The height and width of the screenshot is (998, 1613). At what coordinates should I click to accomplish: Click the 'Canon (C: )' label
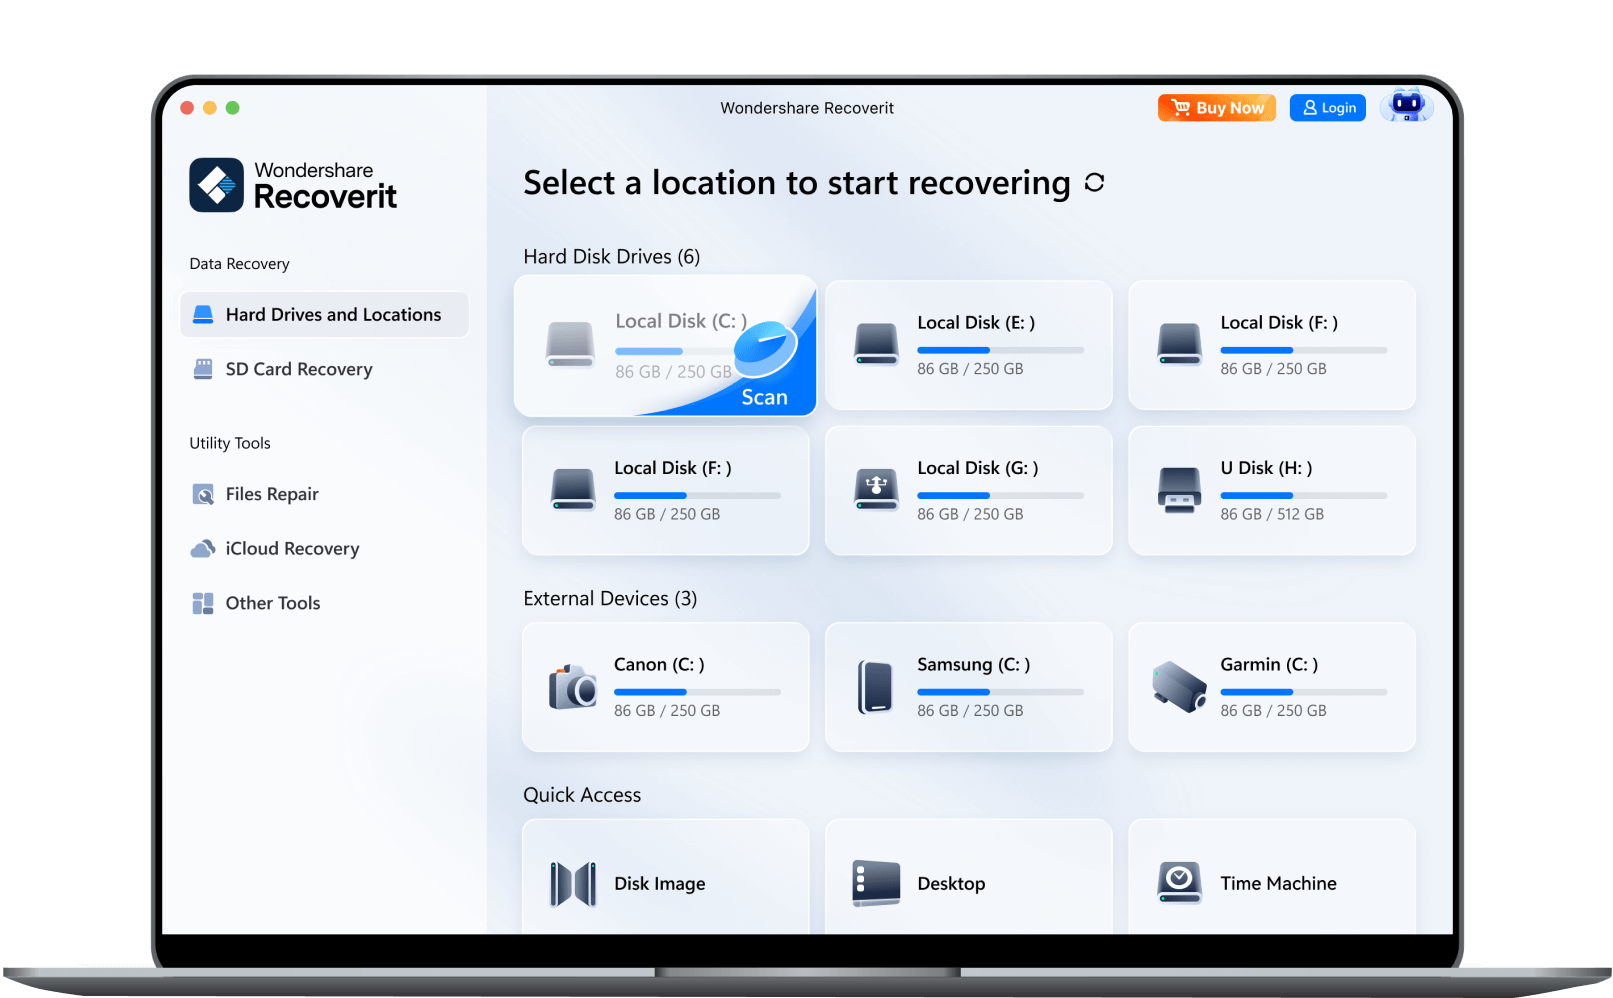(659, 664)
